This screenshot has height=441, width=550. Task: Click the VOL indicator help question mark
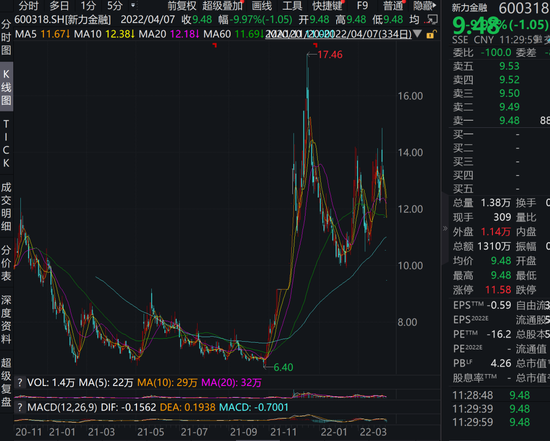click(x=20, y=382)
